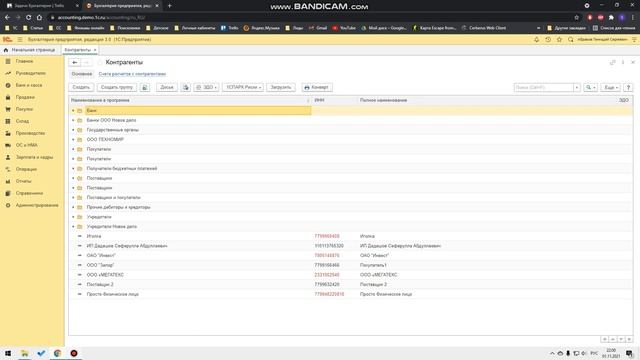Click the Создать button

point(81,87)
